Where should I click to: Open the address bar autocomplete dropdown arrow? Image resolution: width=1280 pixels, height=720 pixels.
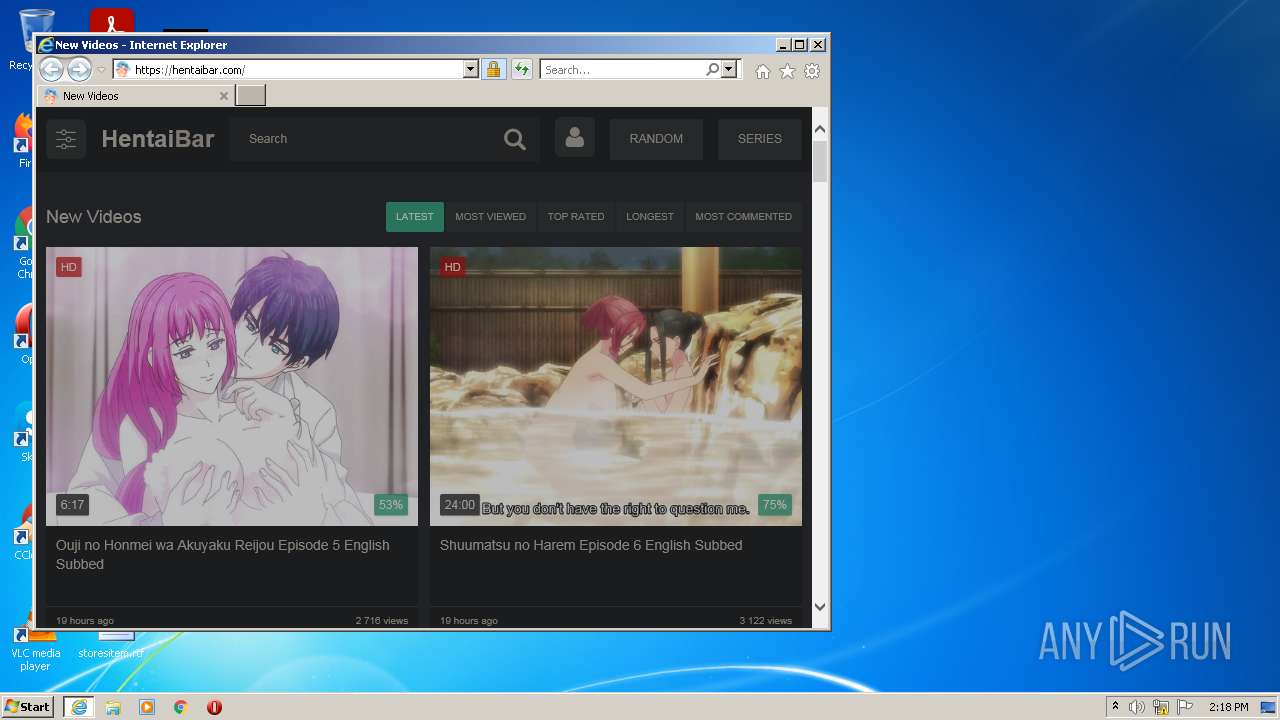coord(470,69)
